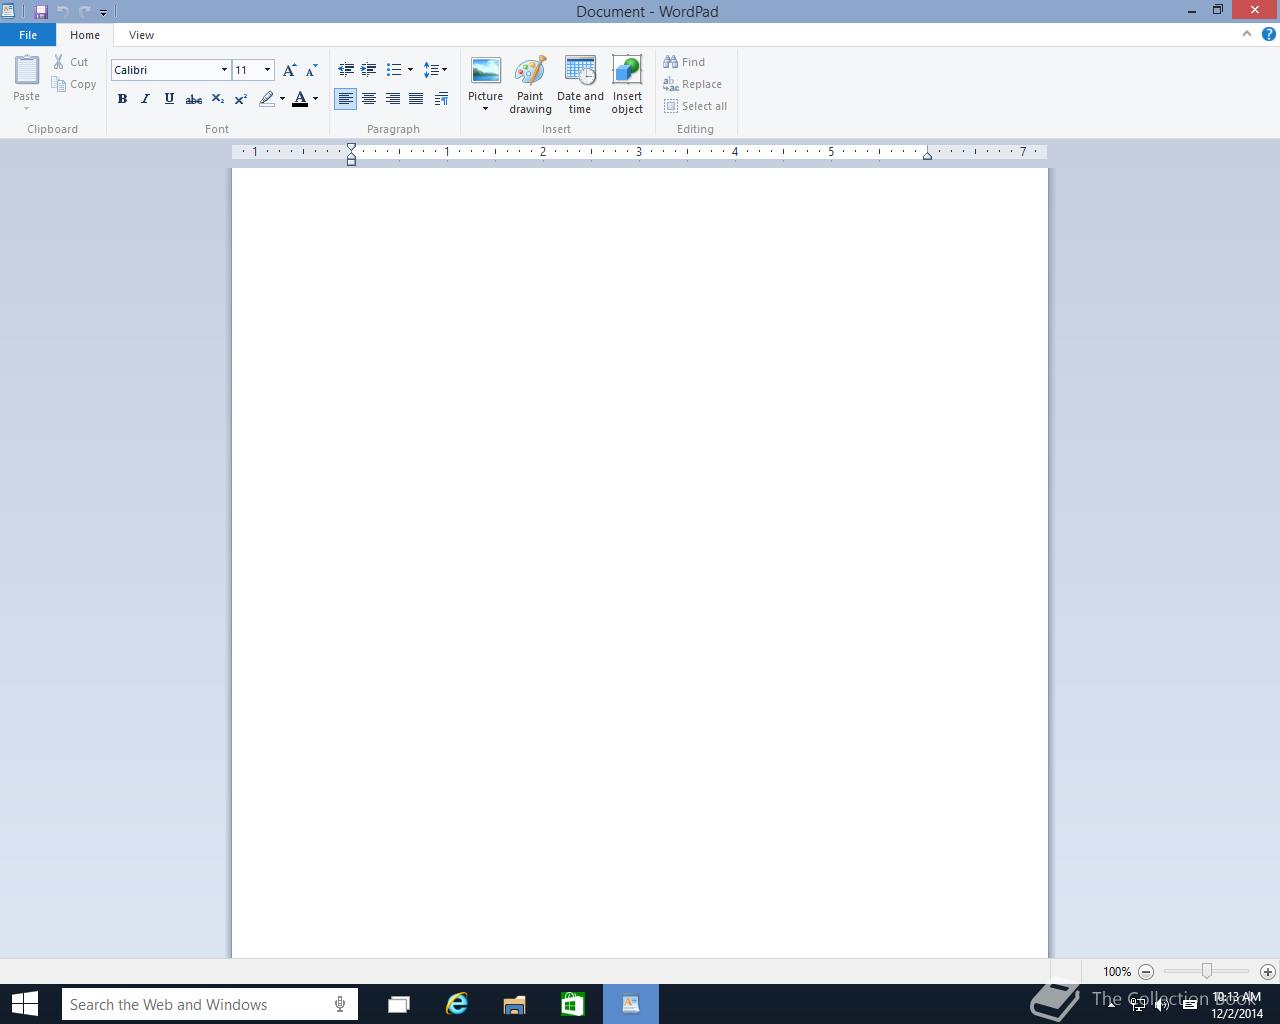Open the highlight color dropdown arrow
The height and width of the screenshot is (1024, 1280).
(x=282, y=99)
